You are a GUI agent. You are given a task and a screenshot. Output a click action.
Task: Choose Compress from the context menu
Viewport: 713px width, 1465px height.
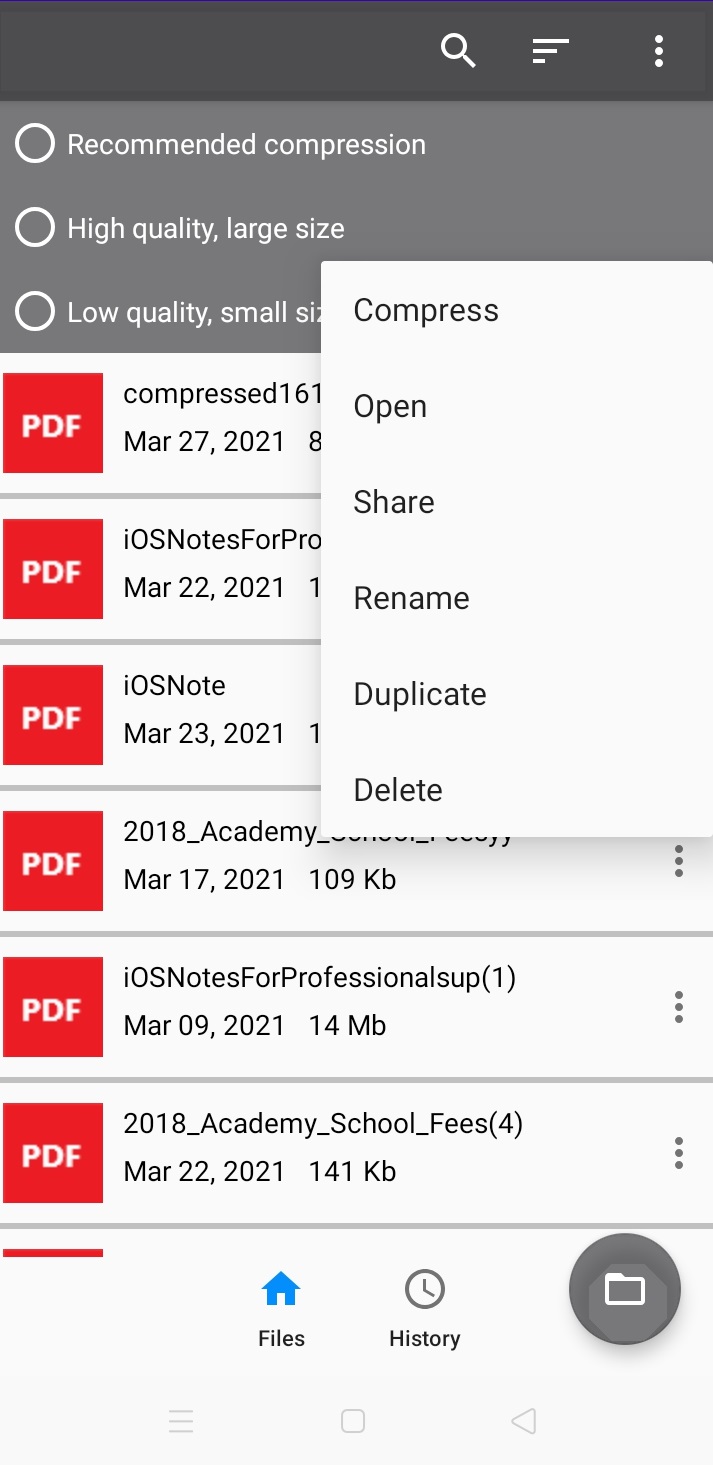[426, 310]
